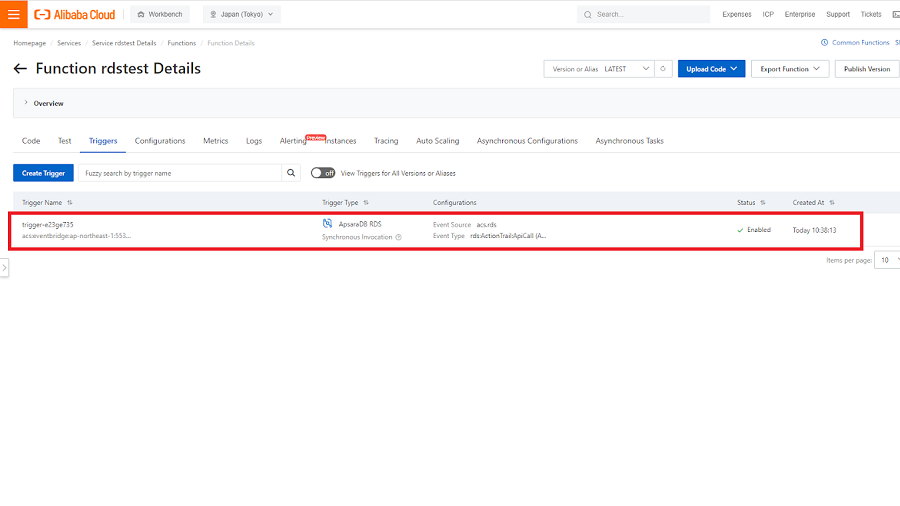This screenshot has height=506, width=900.
Task: Sort by Trigger Name column icon
Action: click(x=70, y=203)
